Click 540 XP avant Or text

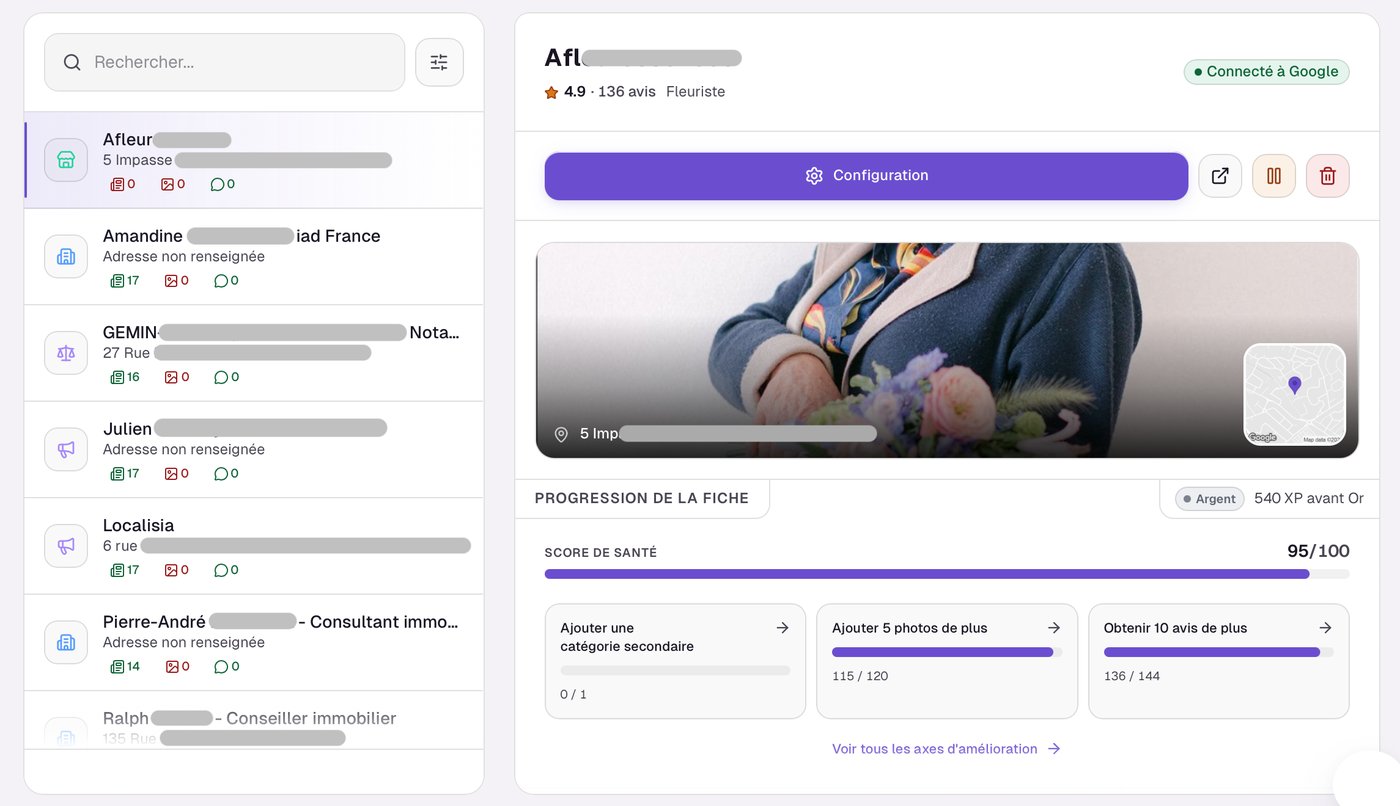tap(1309, 498)
